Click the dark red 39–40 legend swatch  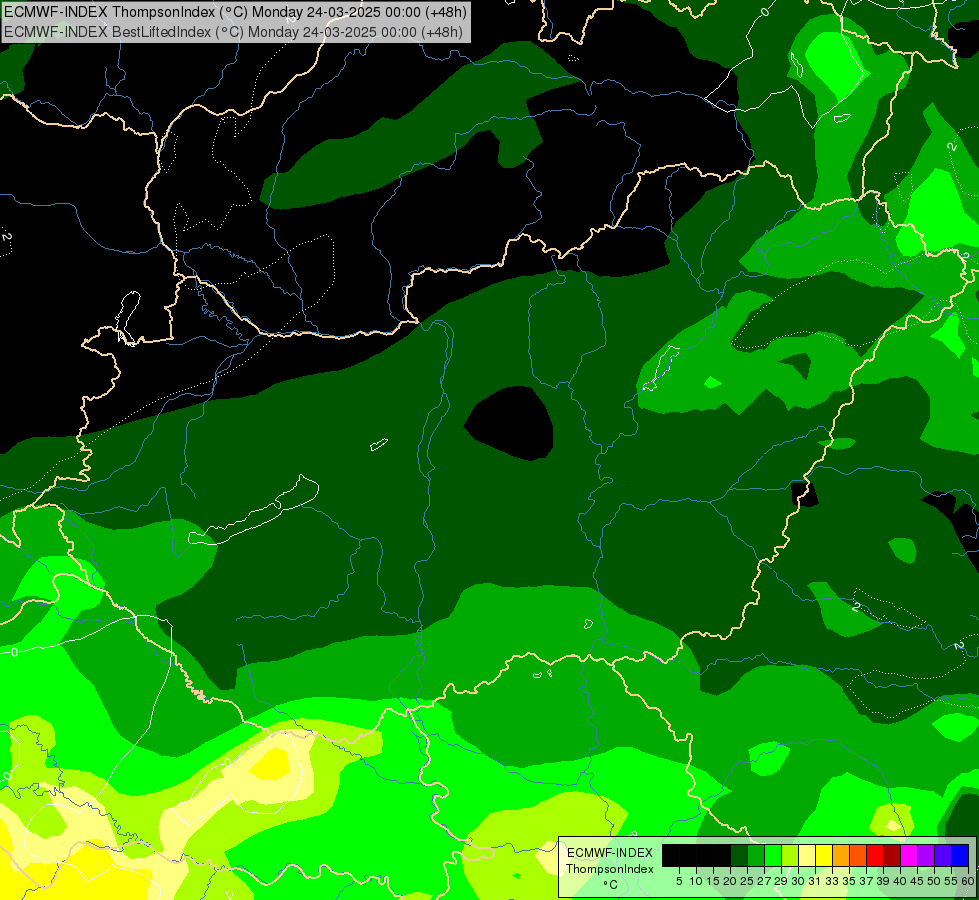tap(892, 855)
